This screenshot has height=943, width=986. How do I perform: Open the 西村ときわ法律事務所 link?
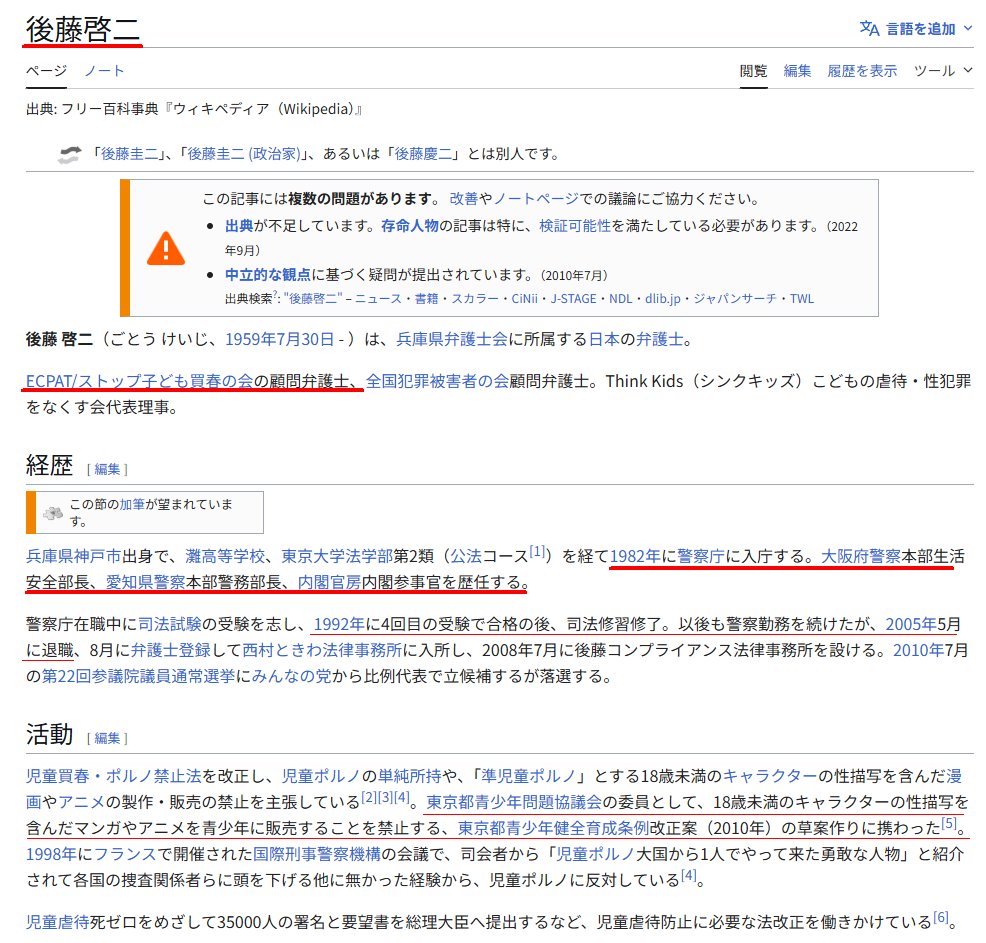click(322, 651)
